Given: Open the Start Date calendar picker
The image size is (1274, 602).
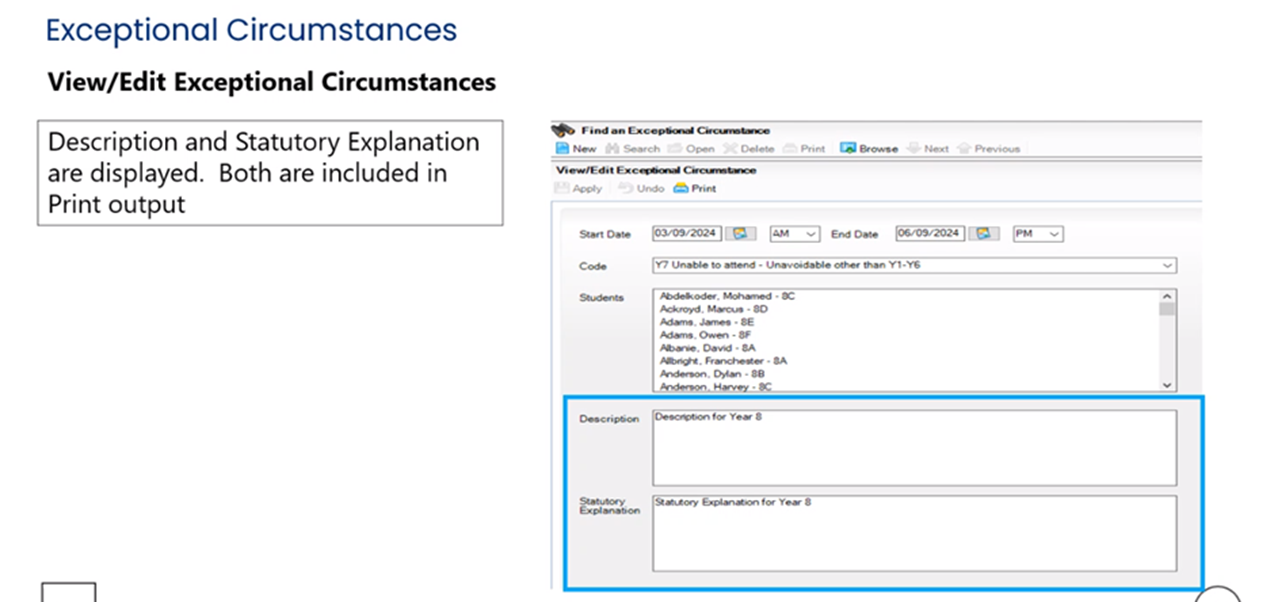Looking at the screenshot, I should tap(740, 234).
